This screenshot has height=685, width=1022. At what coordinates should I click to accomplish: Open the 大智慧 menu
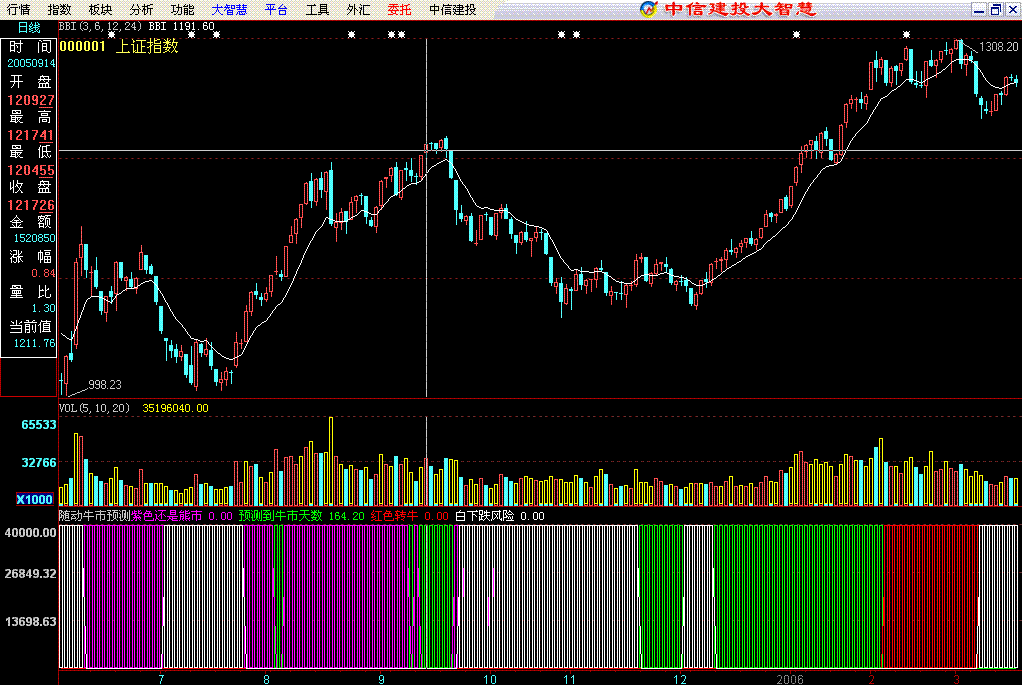coord(229,9)
